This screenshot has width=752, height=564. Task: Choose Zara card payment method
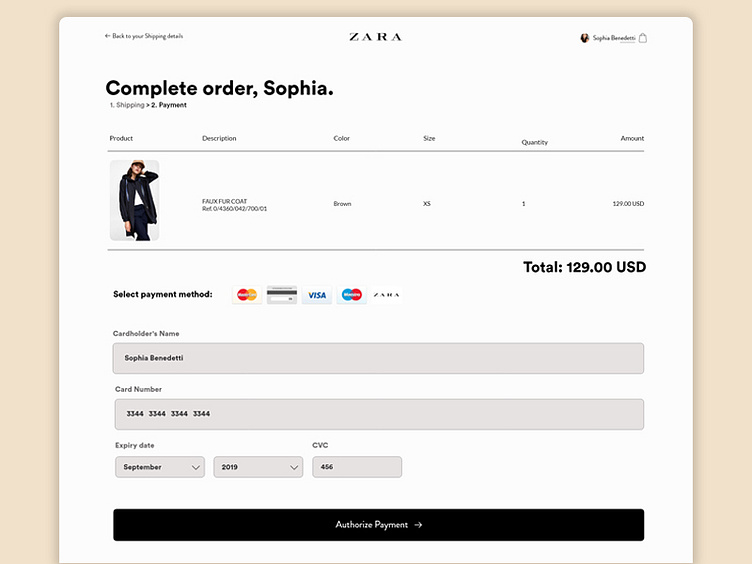click(x=386, y=295)
